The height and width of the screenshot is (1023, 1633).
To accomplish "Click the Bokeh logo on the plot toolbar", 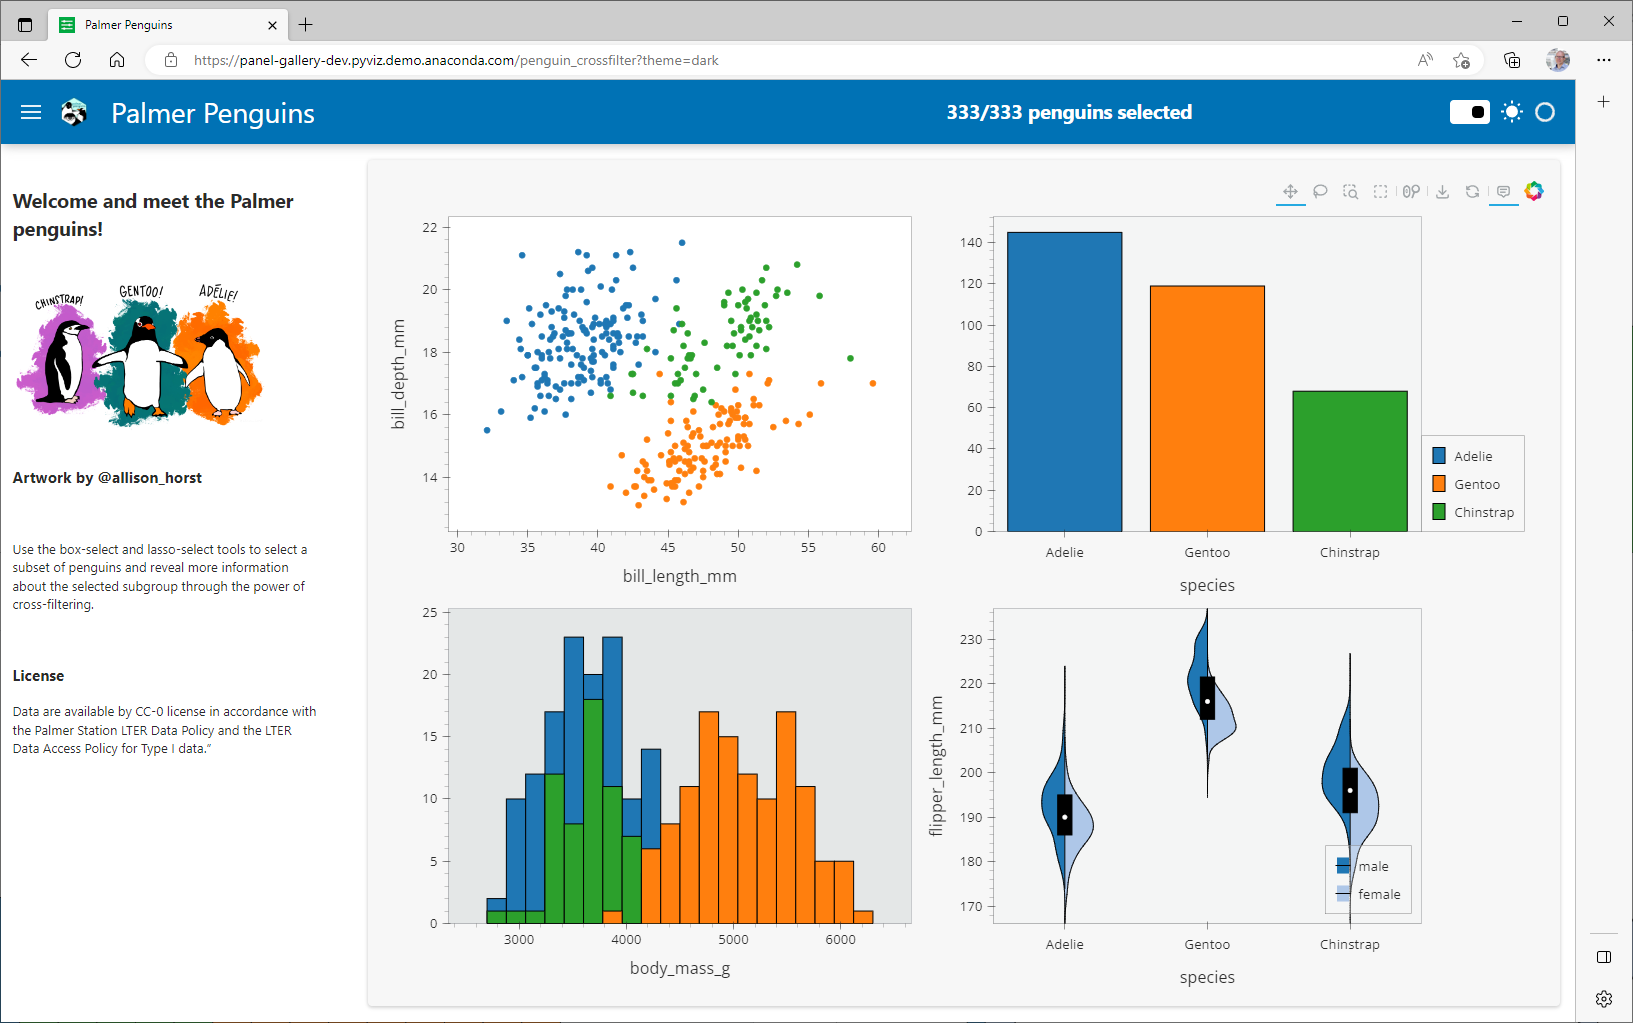I will [1534, 190].
